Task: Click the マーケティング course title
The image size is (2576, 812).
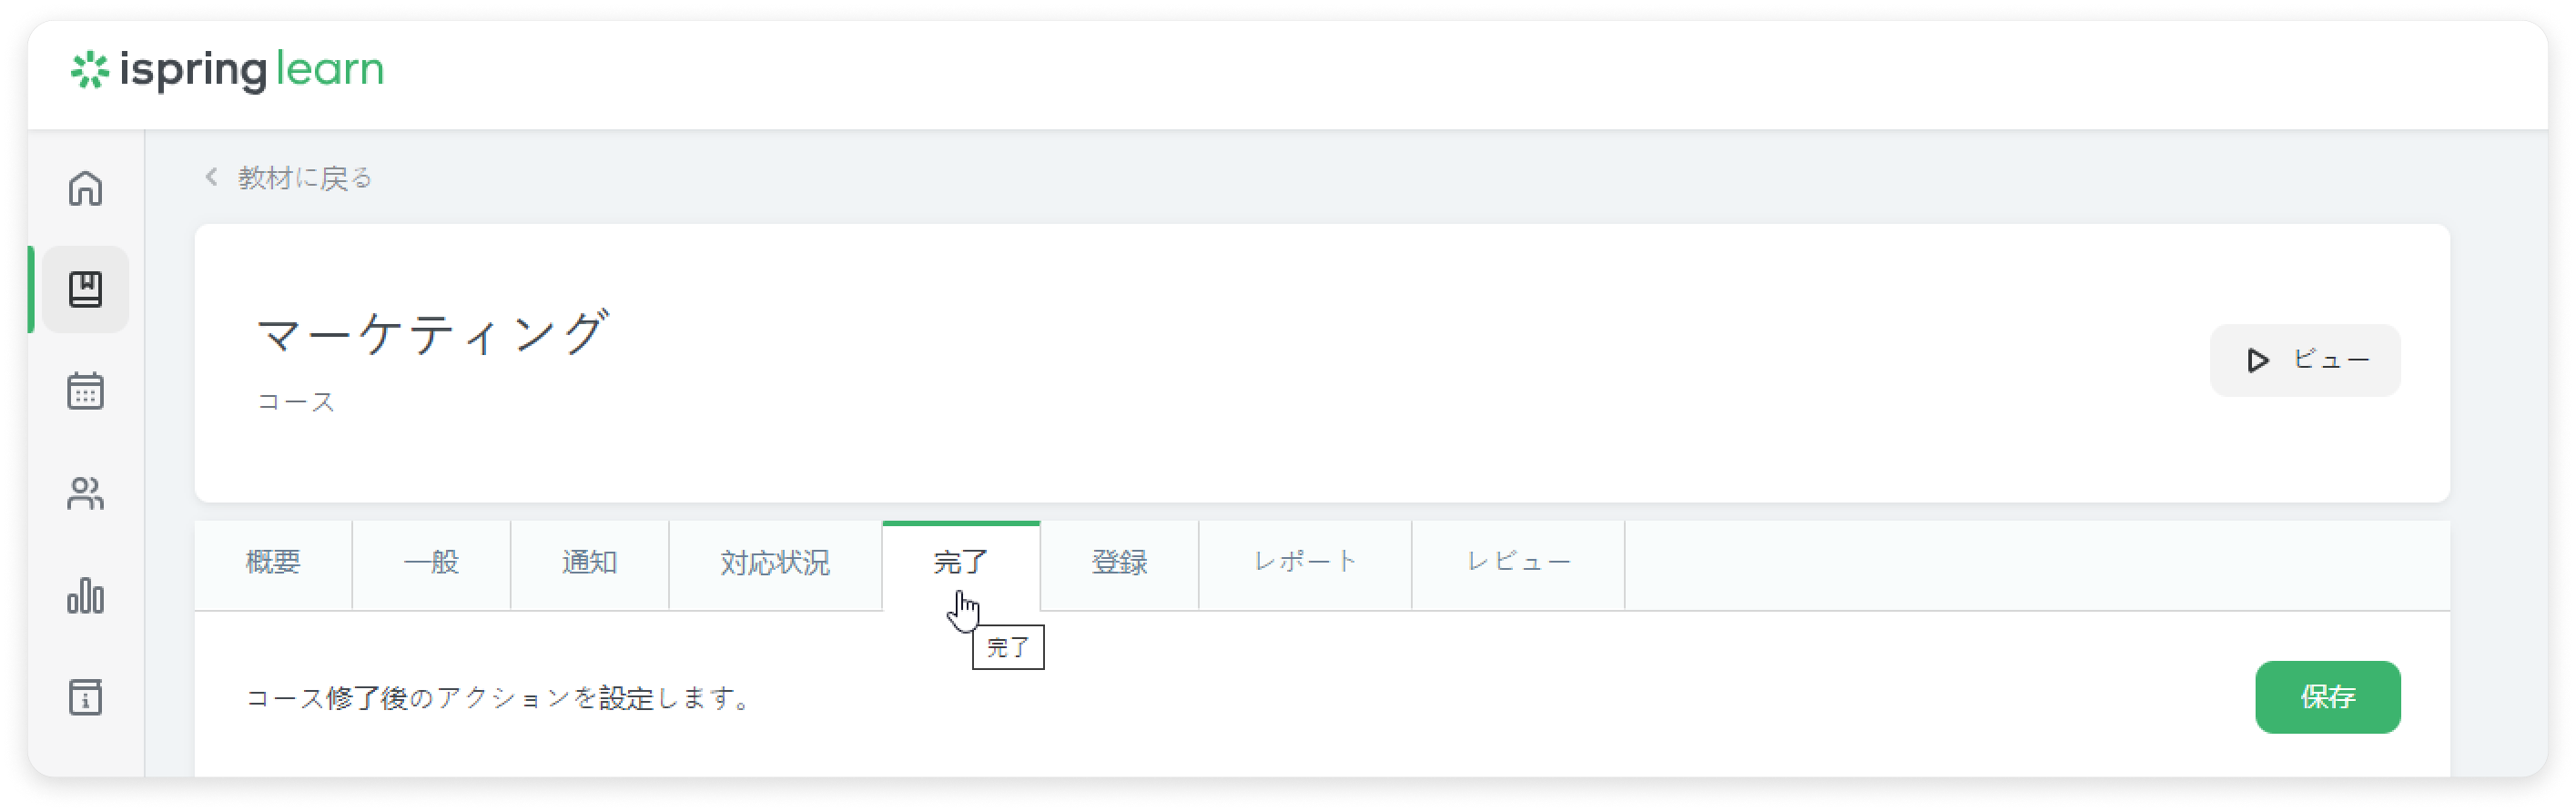Action: 432,333
